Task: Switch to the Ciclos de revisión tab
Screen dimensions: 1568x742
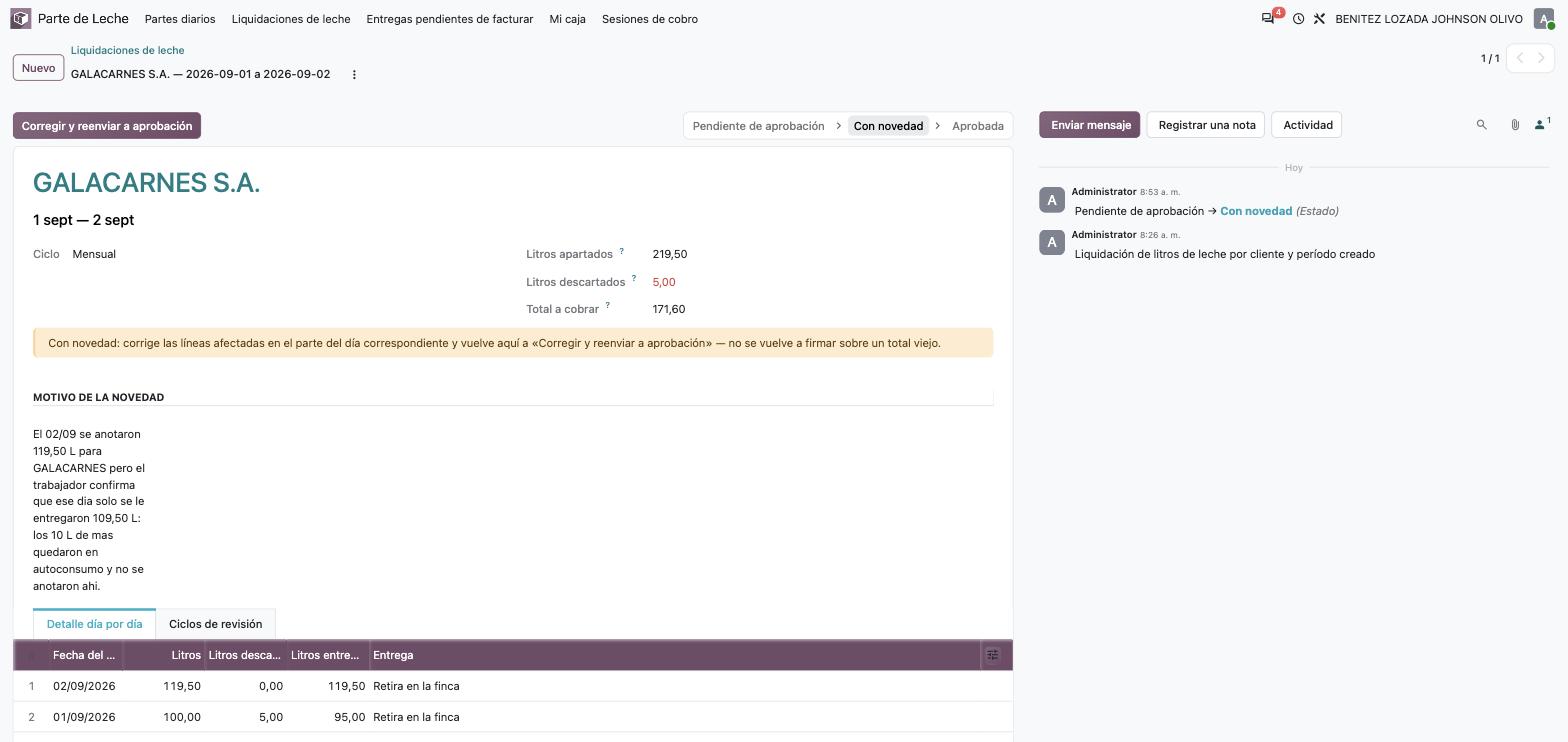Action: tap(215, 624)
